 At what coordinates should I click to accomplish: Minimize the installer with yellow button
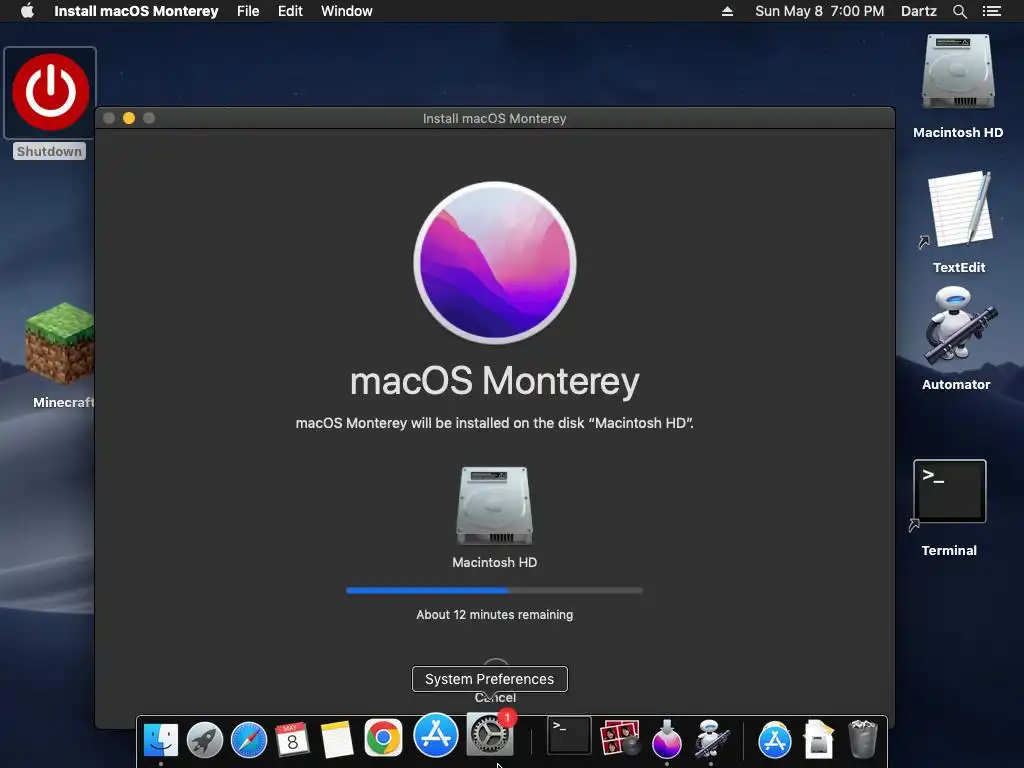[x=129, y=118]
